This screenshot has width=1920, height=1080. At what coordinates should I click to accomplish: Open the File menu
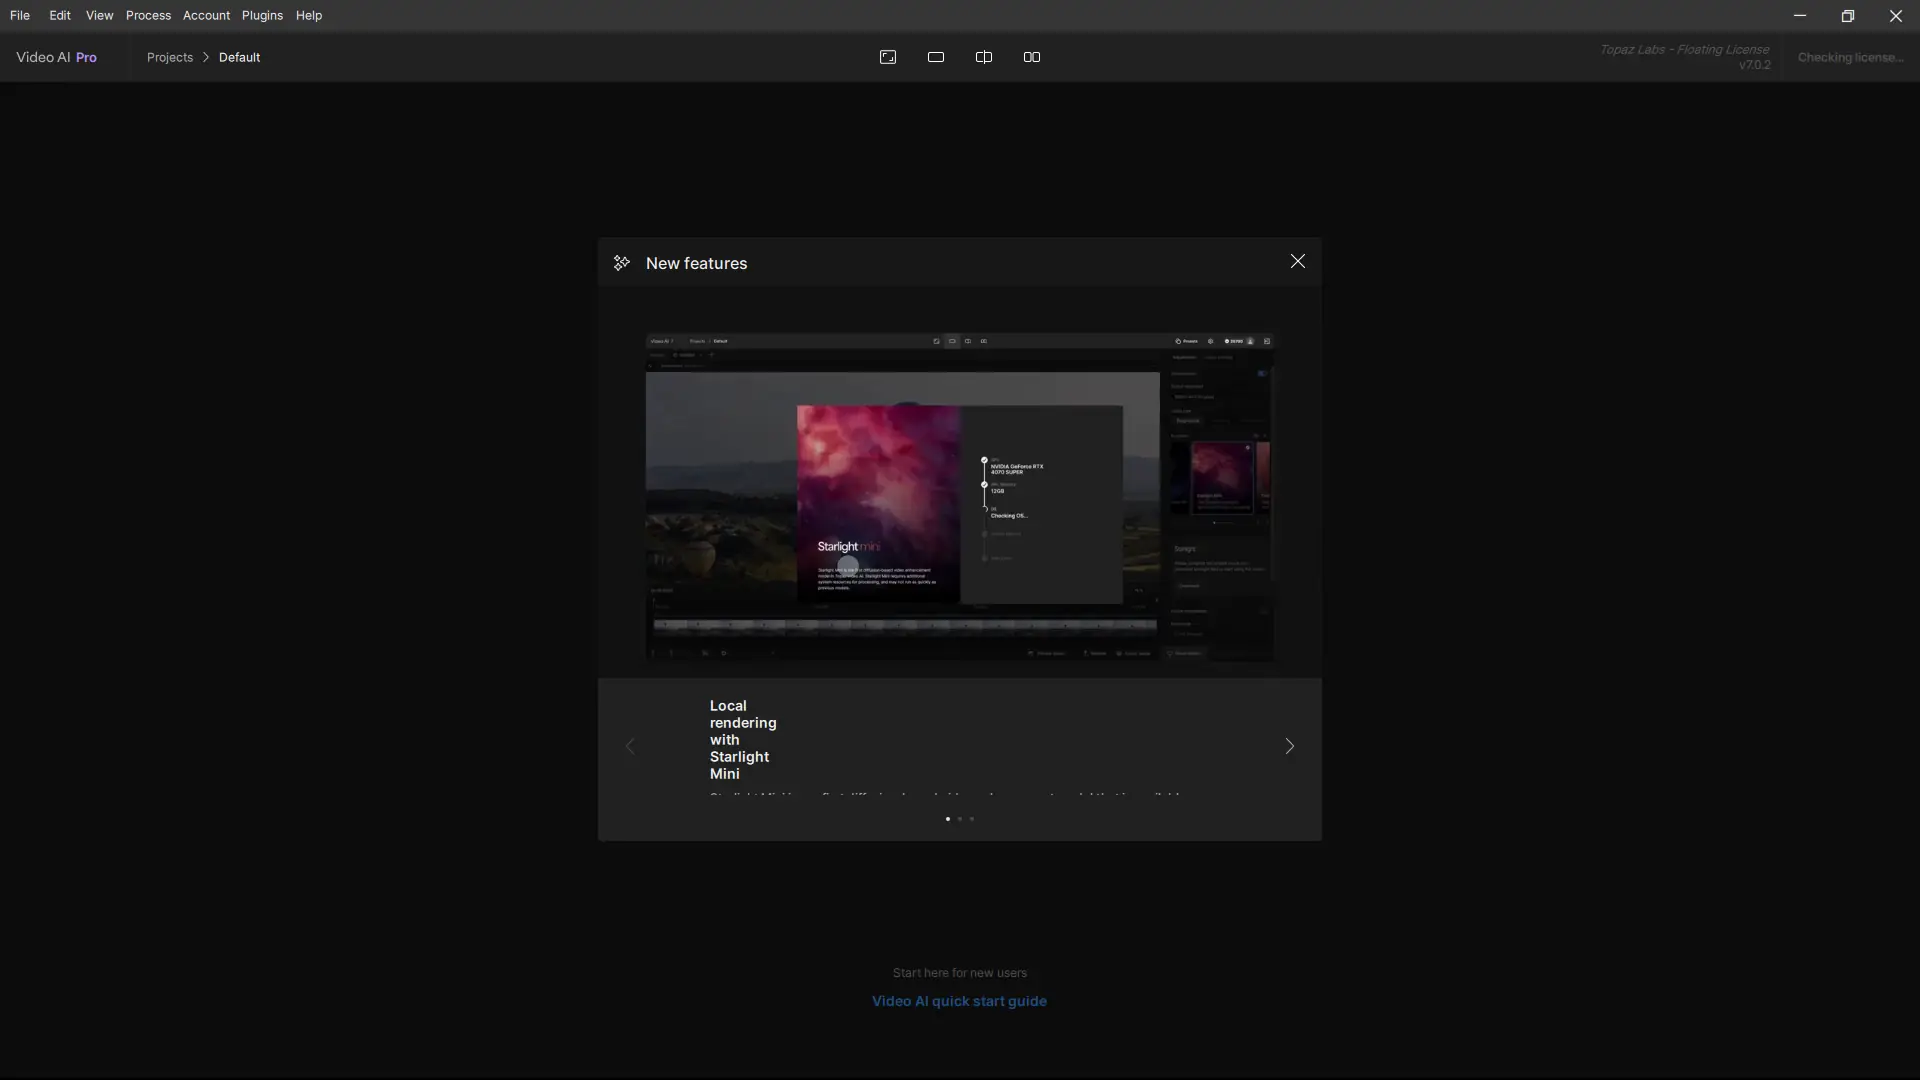click(x=20, y=15)
